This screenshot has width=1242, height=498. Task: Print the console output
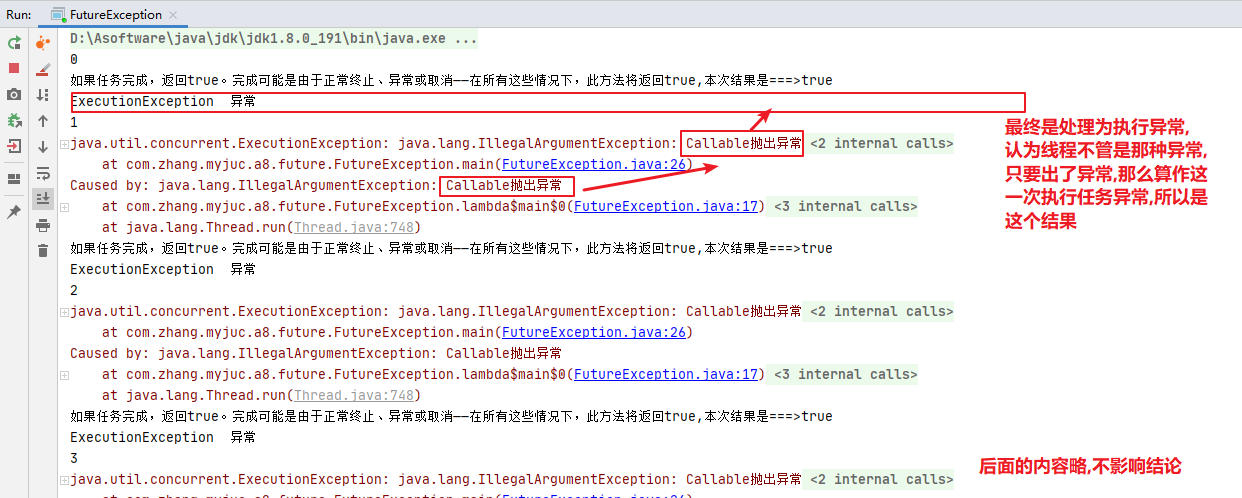click(x=42, y=225)
